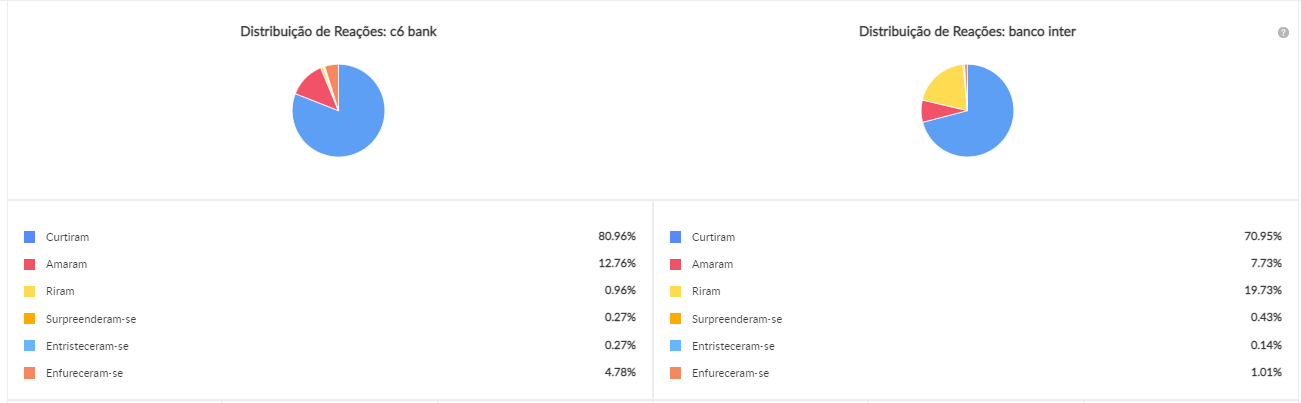Click the "Distribuição de Reações: c6 bank" title
Viewport: 1301px width, 403px height.
338,32
